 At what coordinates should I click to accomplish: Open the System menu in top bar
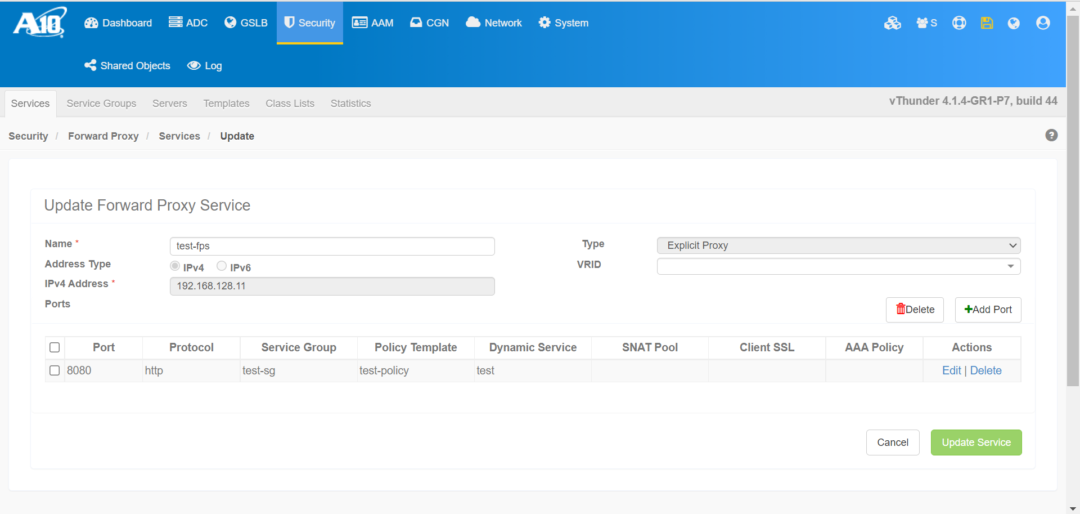(x=563, y=23)
